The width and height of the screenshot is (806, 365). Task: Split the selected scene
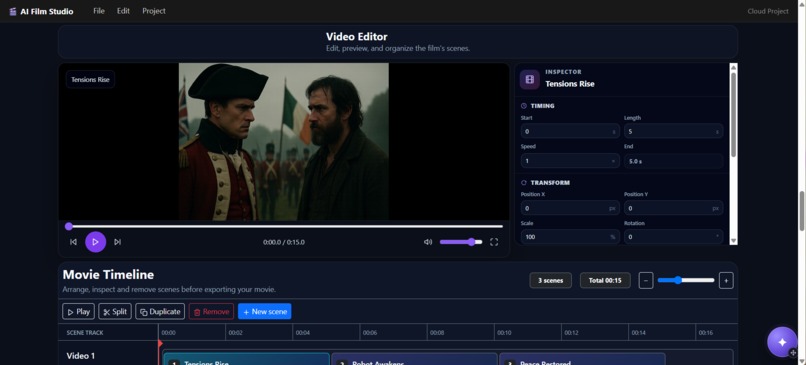point(115,312)
